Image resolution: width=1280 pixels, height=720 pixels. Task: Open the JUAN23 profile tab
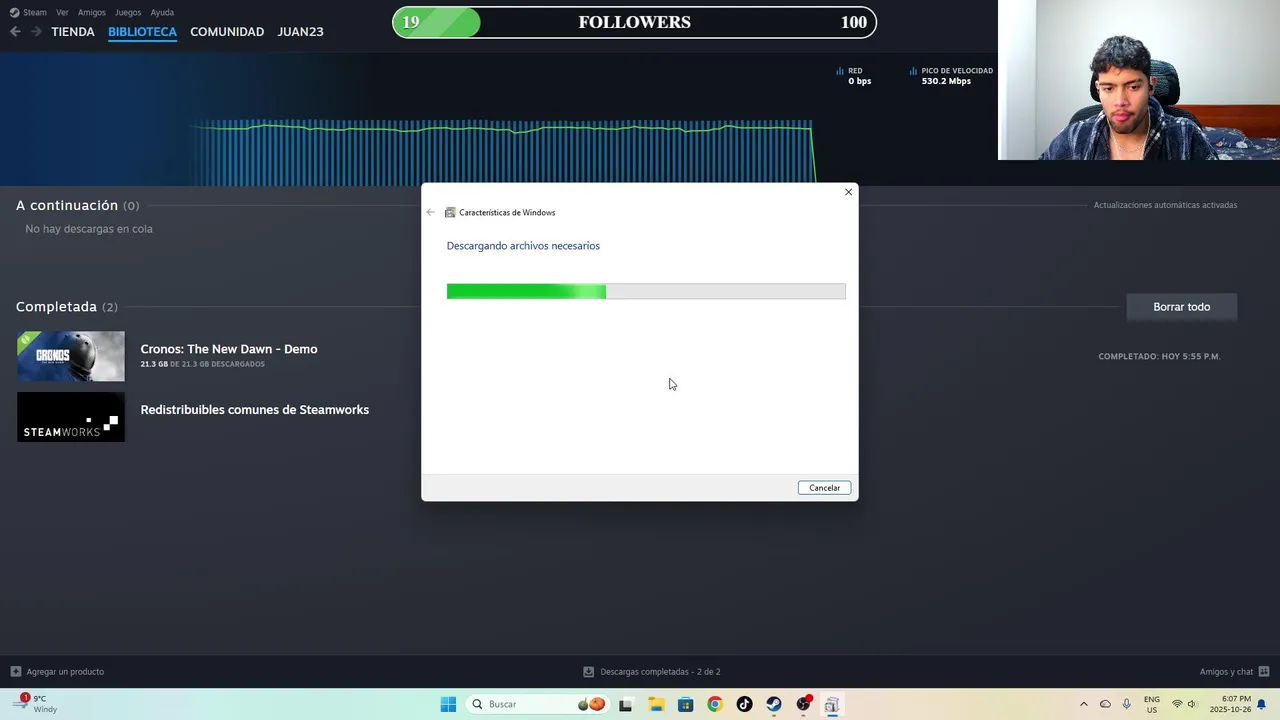pos(300,32)
